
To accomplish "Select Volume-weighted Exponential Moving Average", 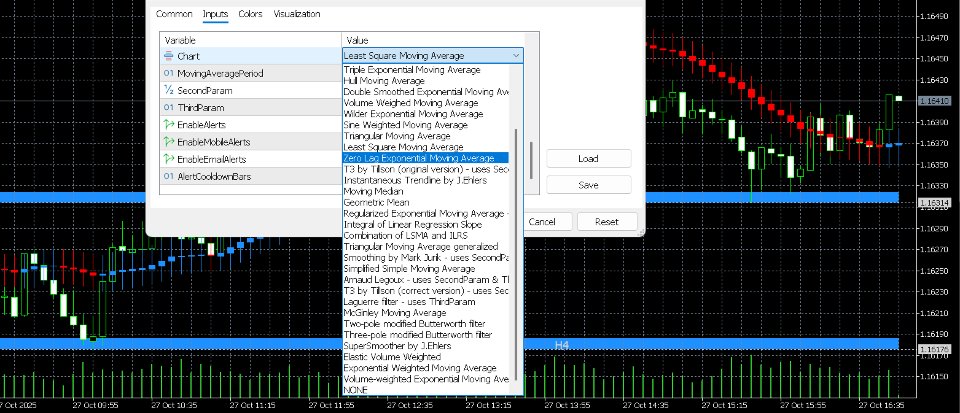I will tap(426, 379).
